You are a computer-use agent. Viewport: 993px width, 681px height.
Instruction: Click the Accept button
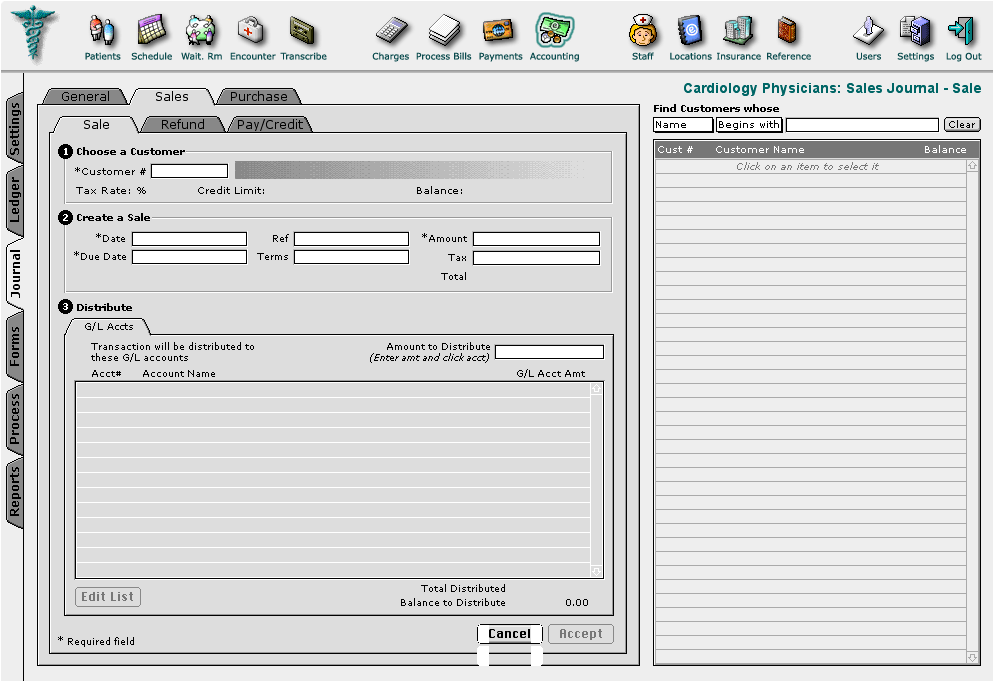point(581,633)
